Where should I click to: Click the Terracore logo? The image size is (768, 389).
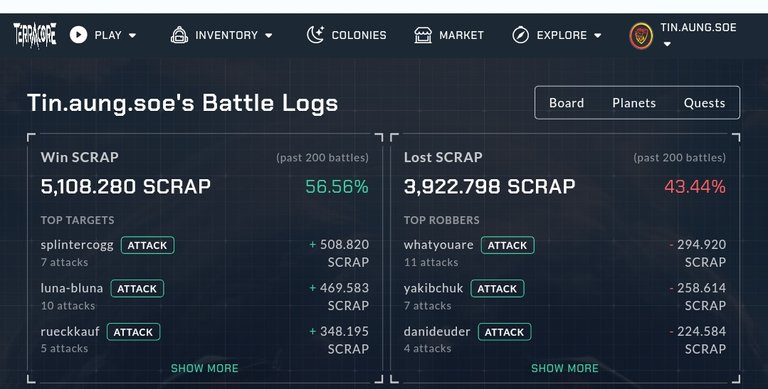click(35, 35)
